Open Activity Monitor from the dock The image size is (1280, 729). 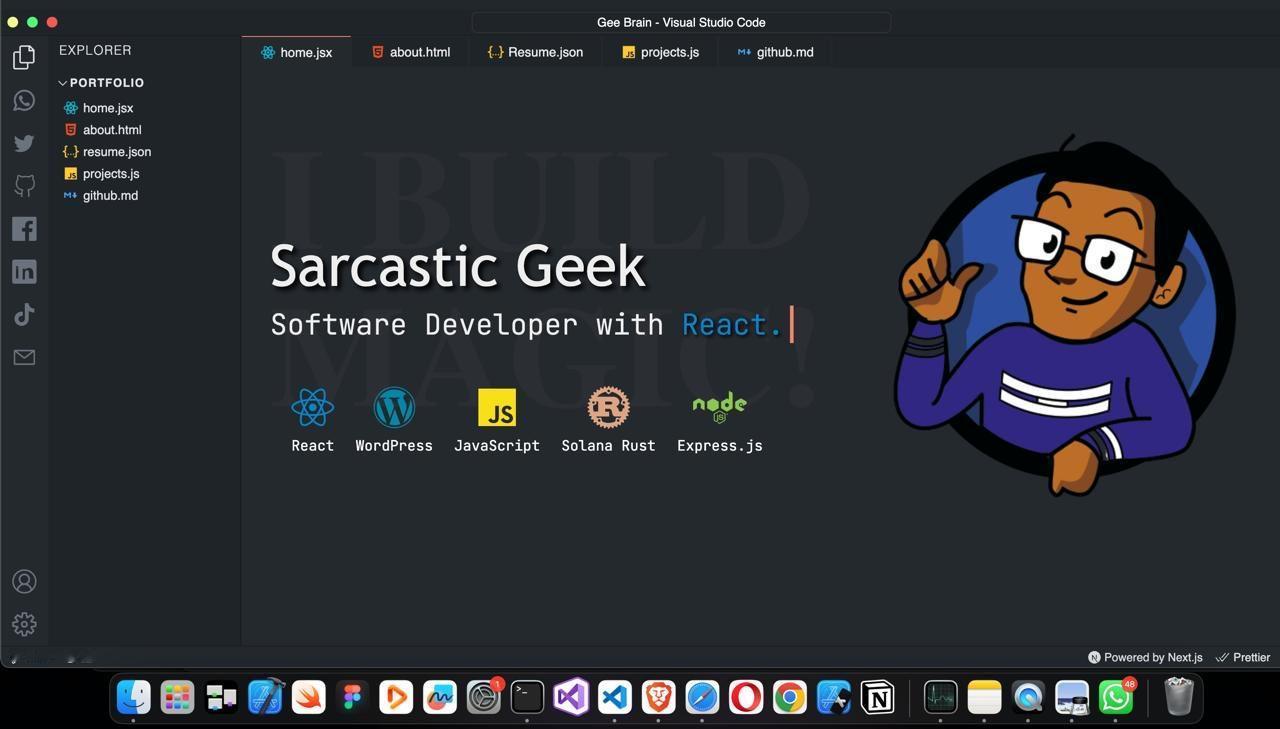tap(940, 697)
